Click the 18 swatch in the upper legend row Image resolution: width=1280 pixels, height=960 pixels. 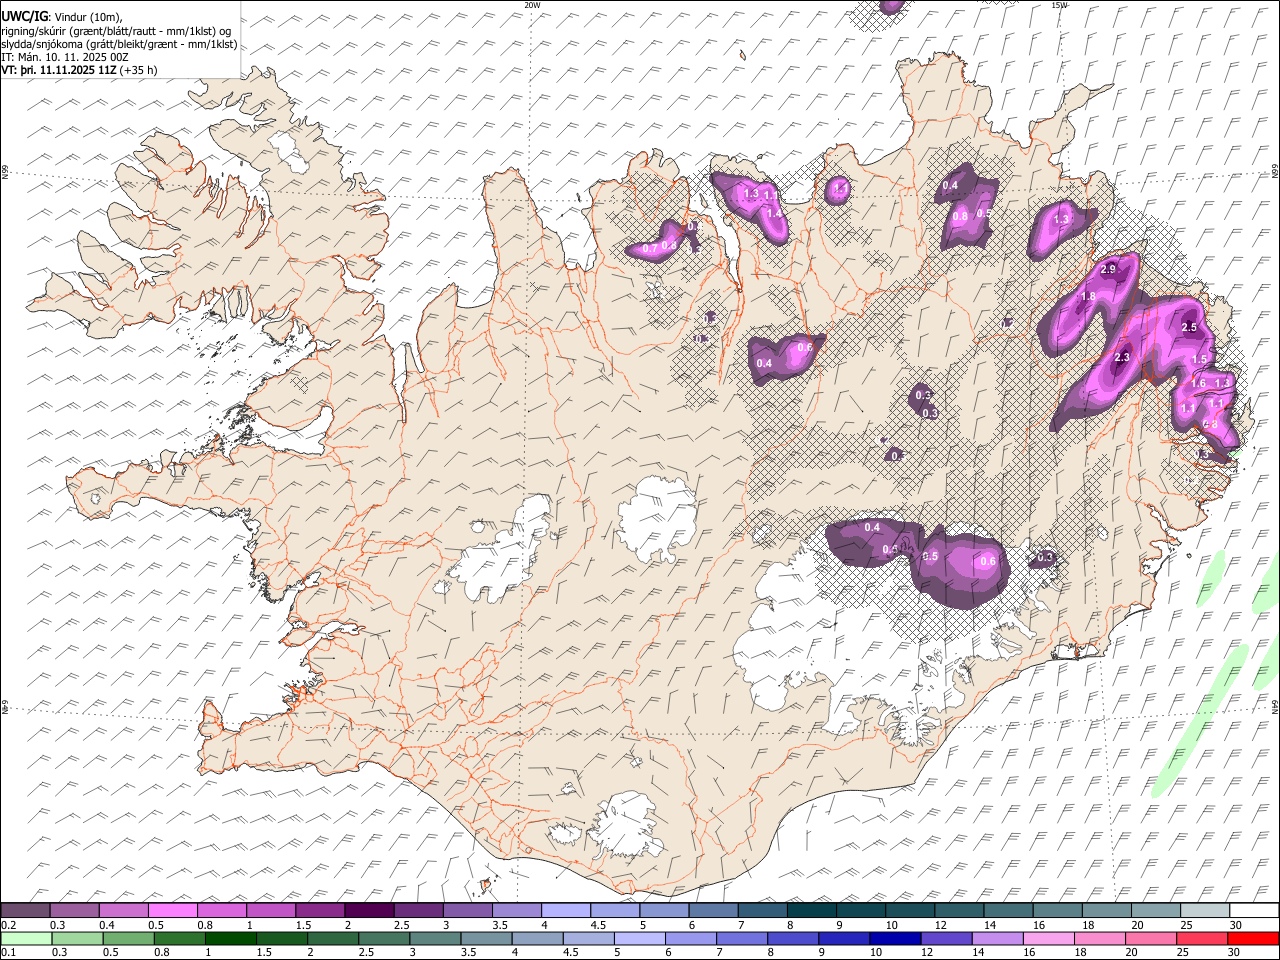tap(1105, 911)
